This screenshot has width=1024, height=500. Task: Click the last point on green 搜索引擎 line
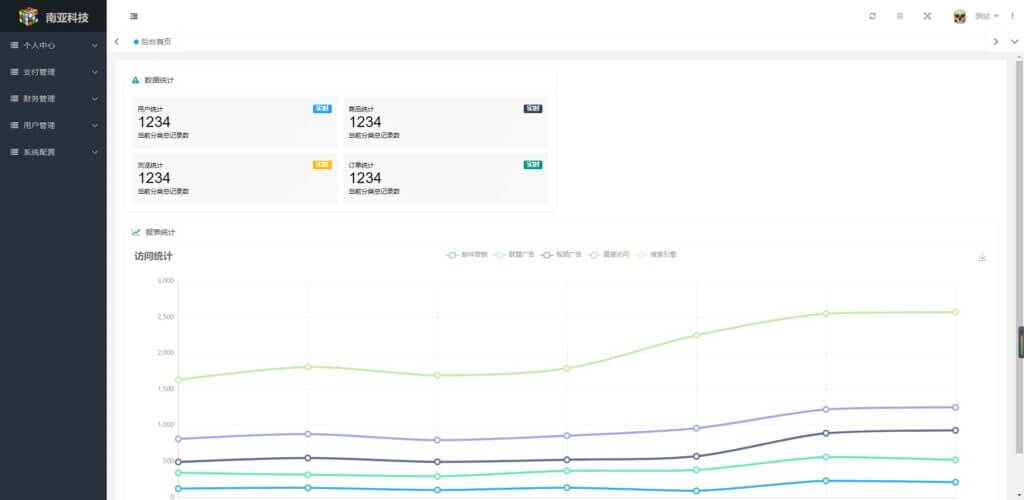click(x=955, y=312)
